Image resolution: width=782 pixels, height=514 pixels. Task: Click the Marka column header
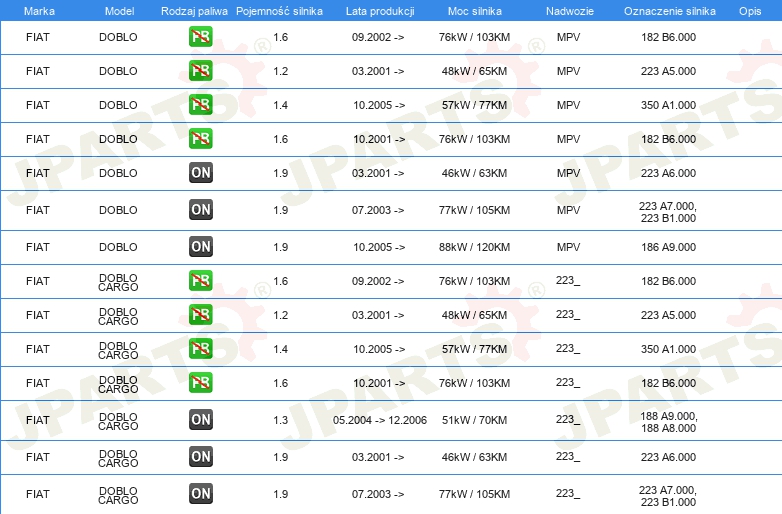tap(39, 11)
